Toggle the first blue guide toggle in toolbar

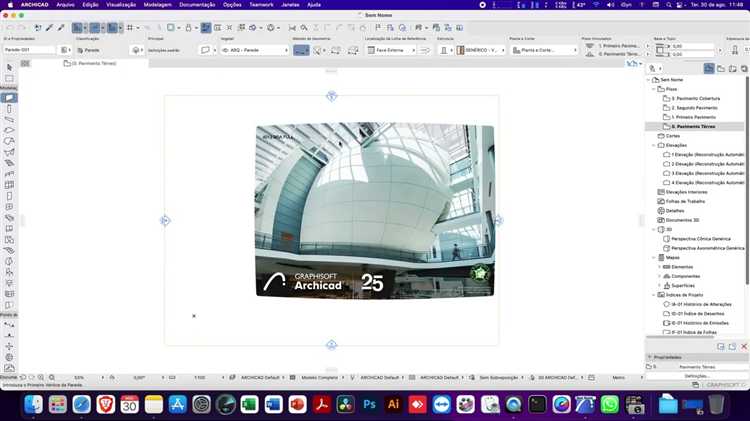point(77,28)
